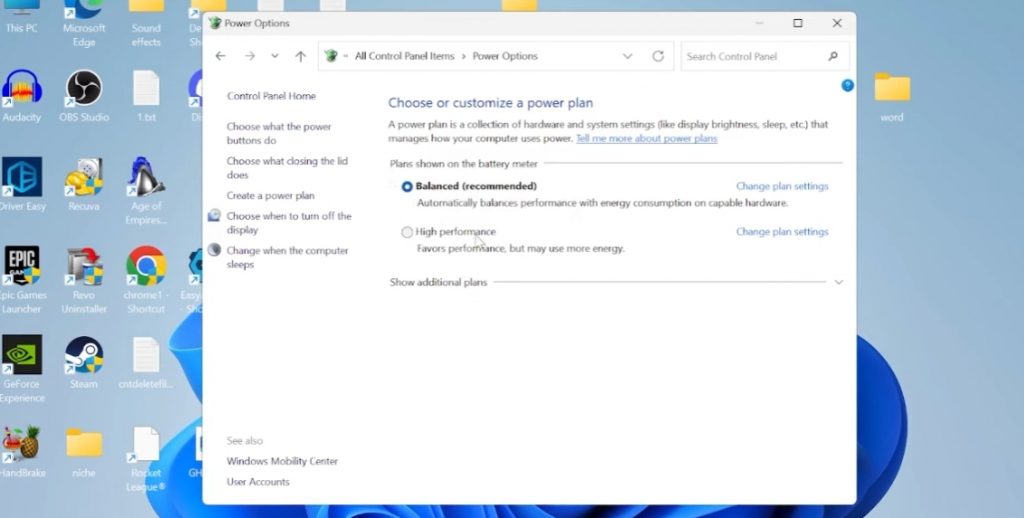This screenshot has width=1024, height=518.
Task: Expand Show additional plans chevron
Action: [839, 282]
